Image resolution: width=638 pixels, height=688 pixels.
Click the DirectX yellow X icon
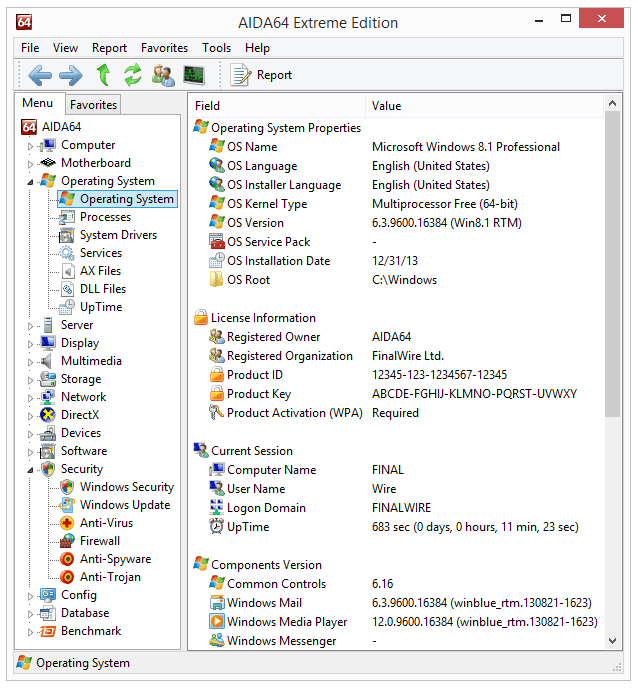(47, 415)
